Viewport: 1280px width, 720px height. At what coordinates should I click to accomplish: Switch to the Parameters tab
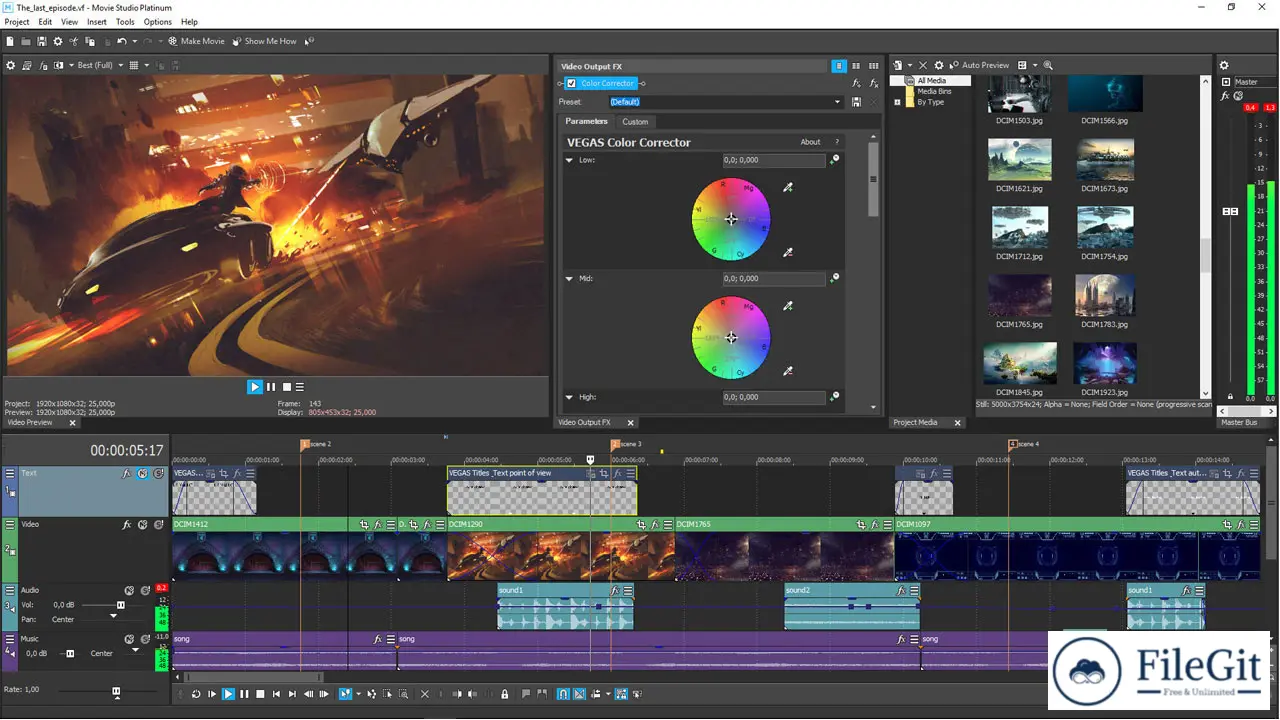(586, 121)
